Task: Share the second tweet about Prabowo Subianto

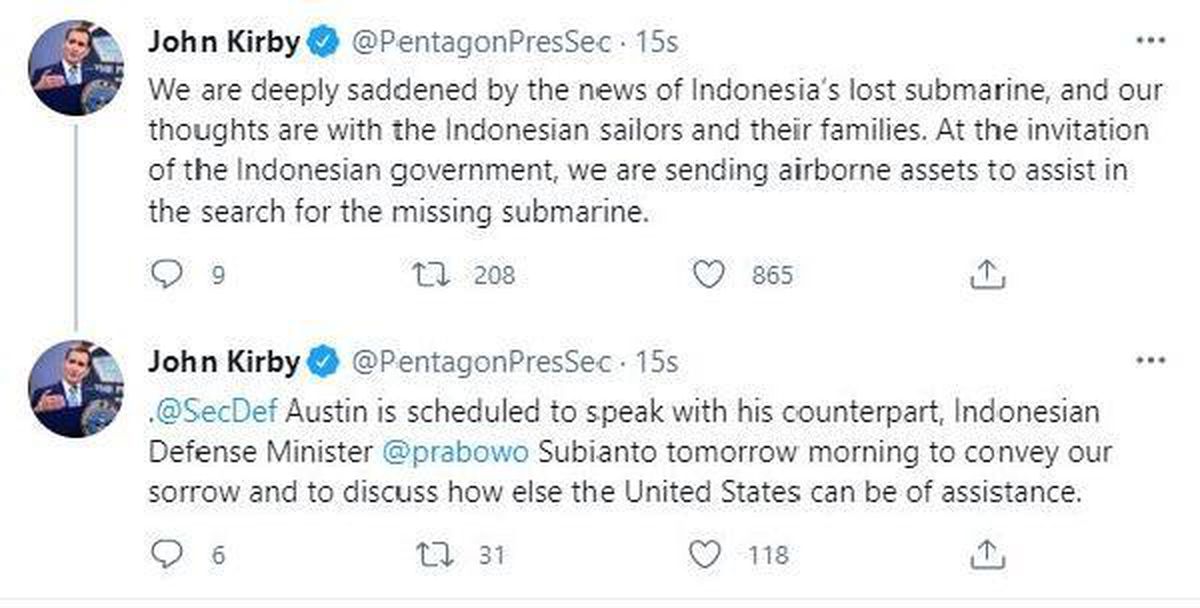Action: pyautogui.click(x=985, y=551)
